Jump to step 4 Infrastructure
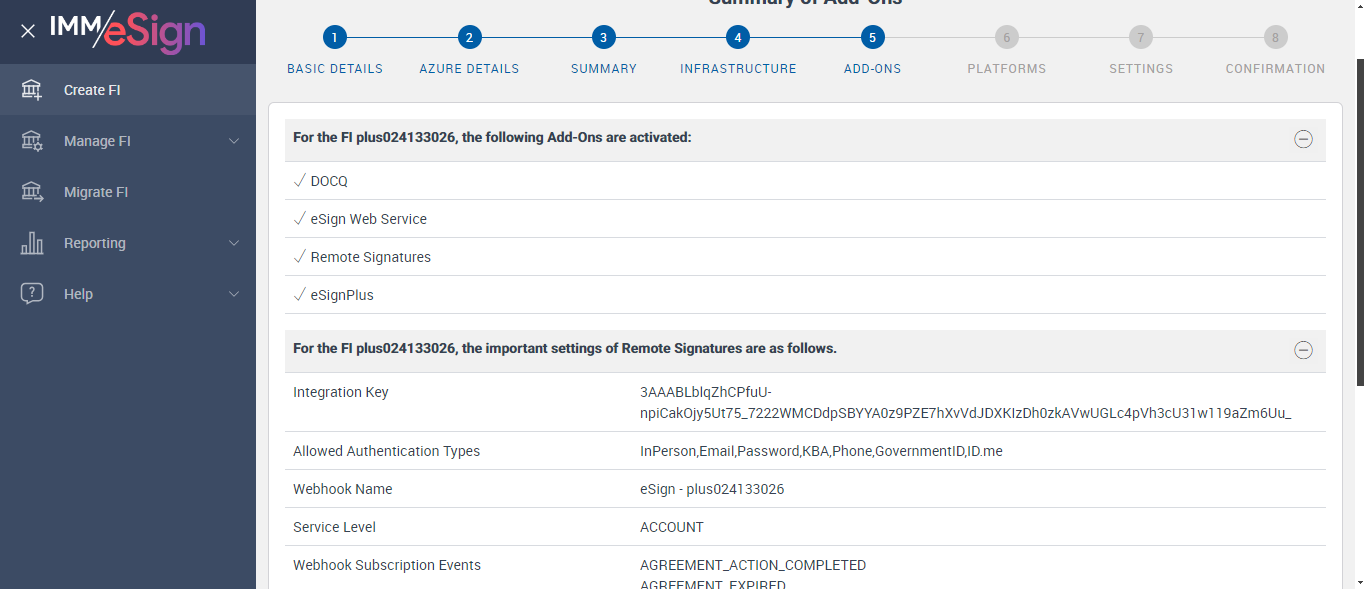The height and width of the screenshot is (589, 1366). 738,38
